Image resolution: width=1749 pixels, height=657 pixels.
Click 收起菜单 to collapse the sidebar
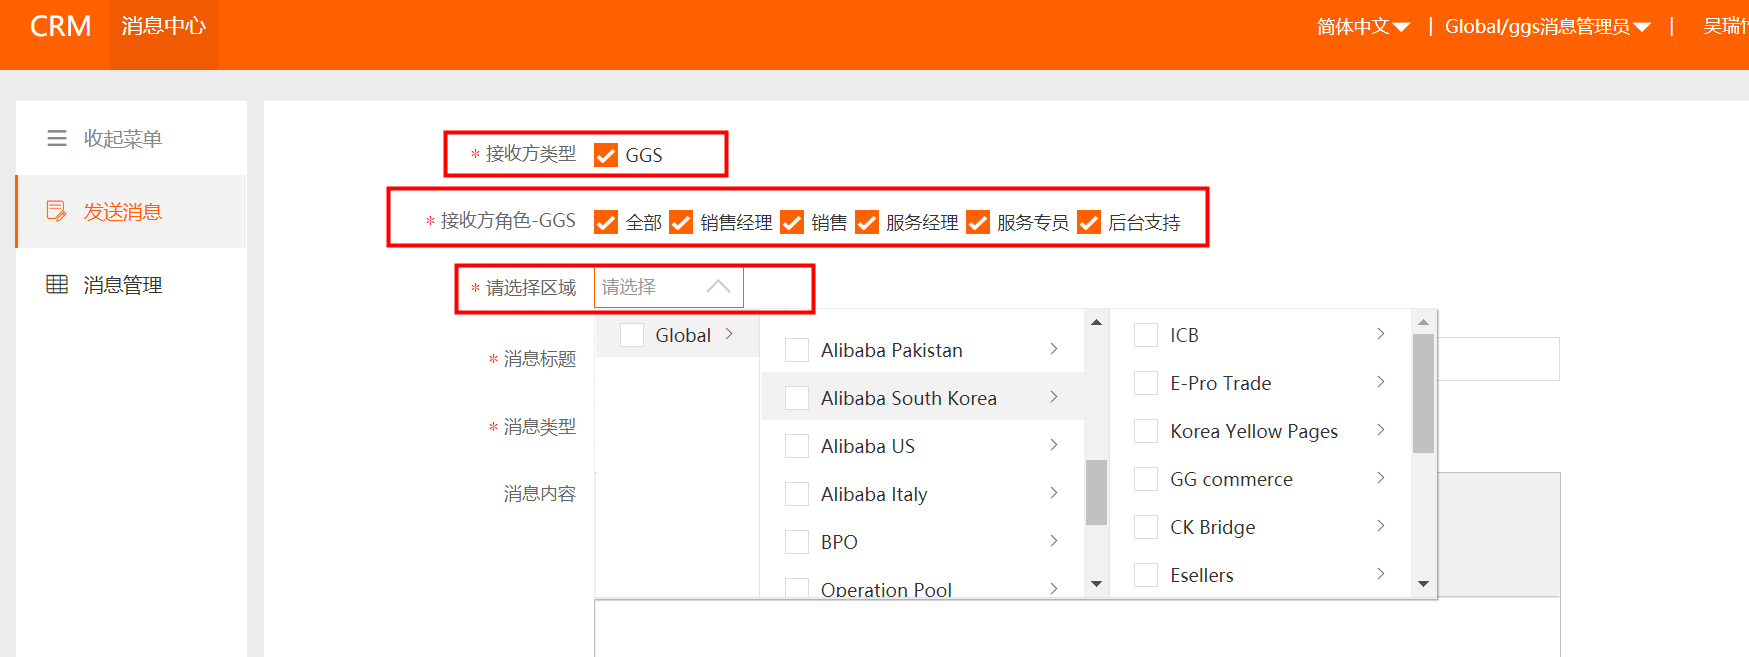[131, 138]
